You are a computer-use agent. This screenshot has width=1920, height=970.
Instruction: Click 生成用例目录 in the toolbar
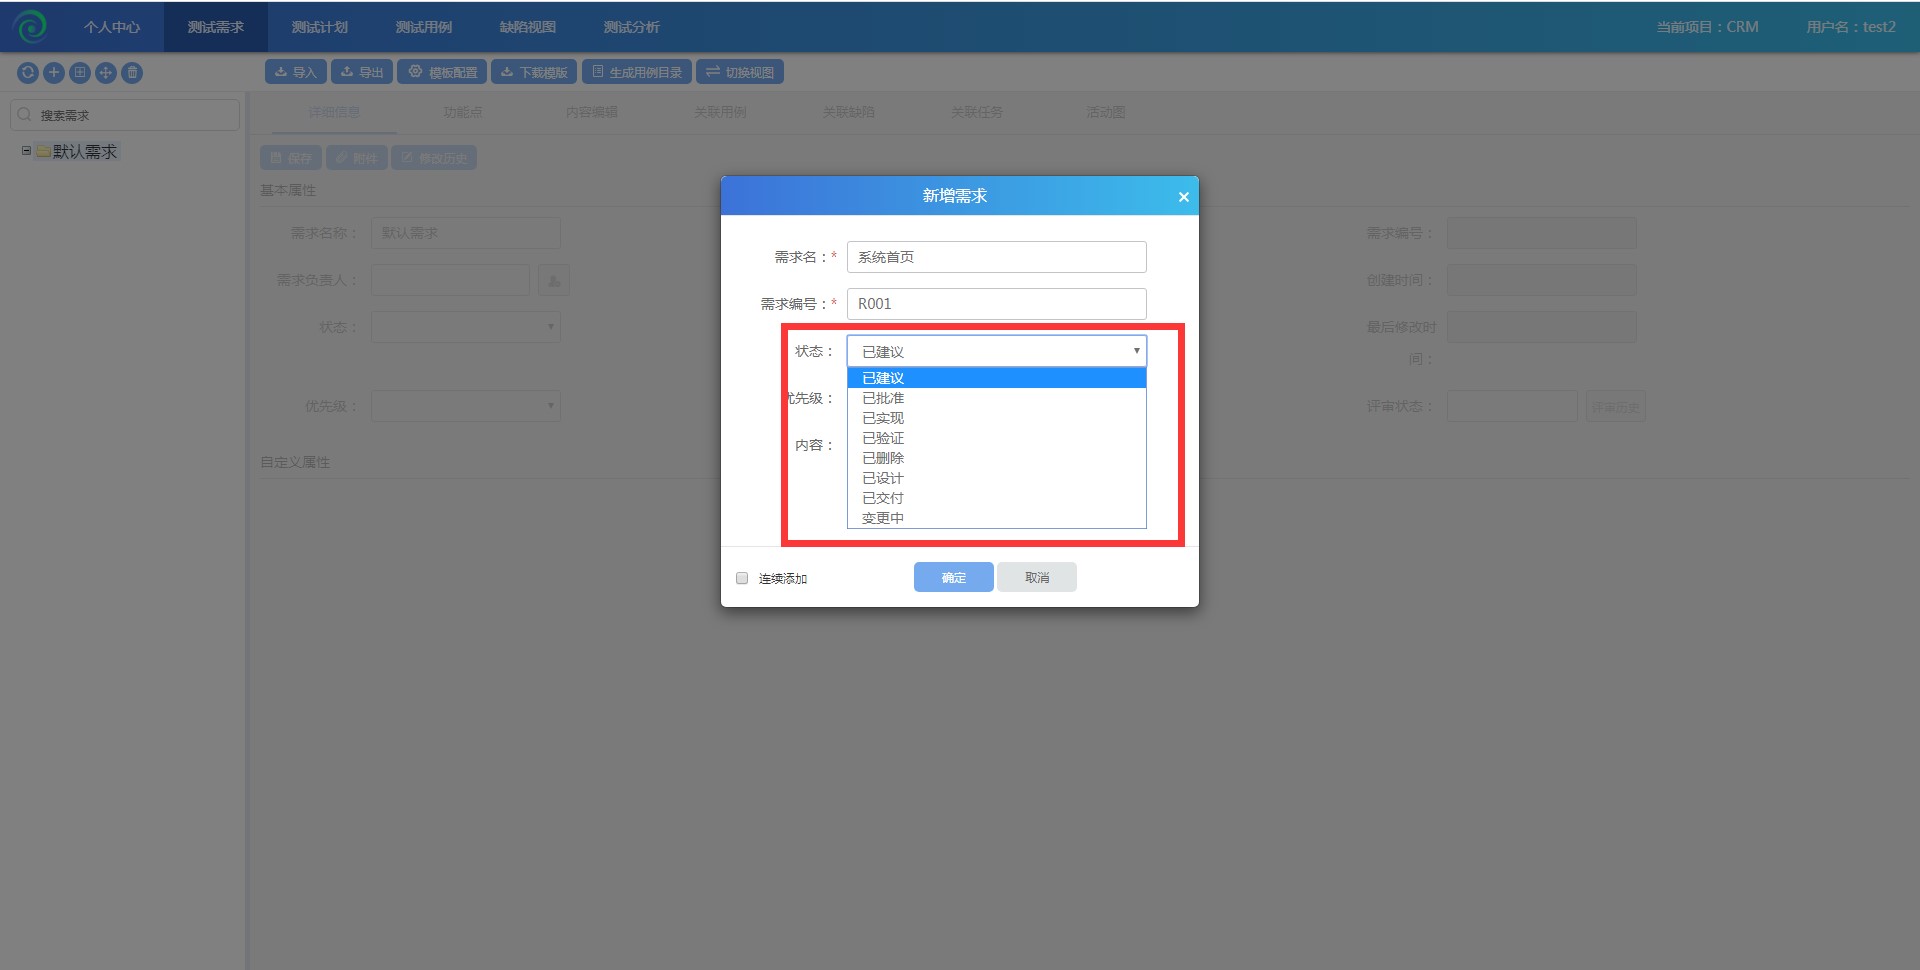click(637, 72)
